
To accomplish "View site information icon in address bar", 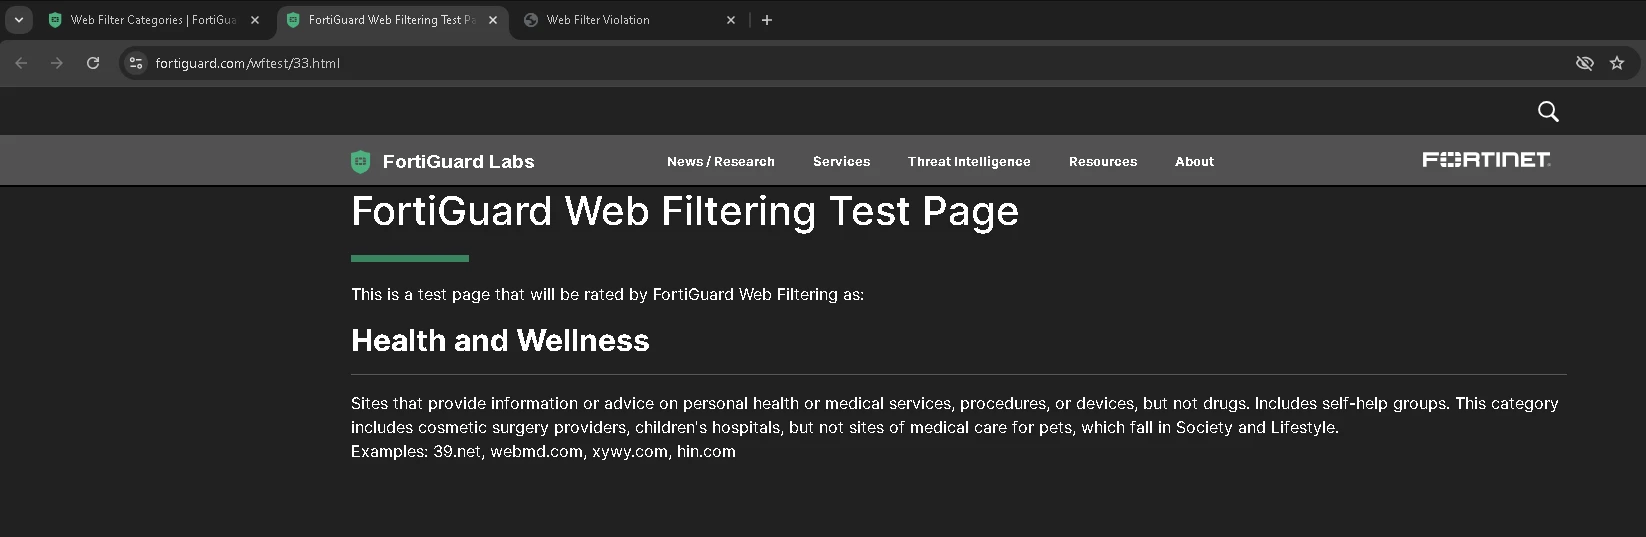I will click(136, 63).
